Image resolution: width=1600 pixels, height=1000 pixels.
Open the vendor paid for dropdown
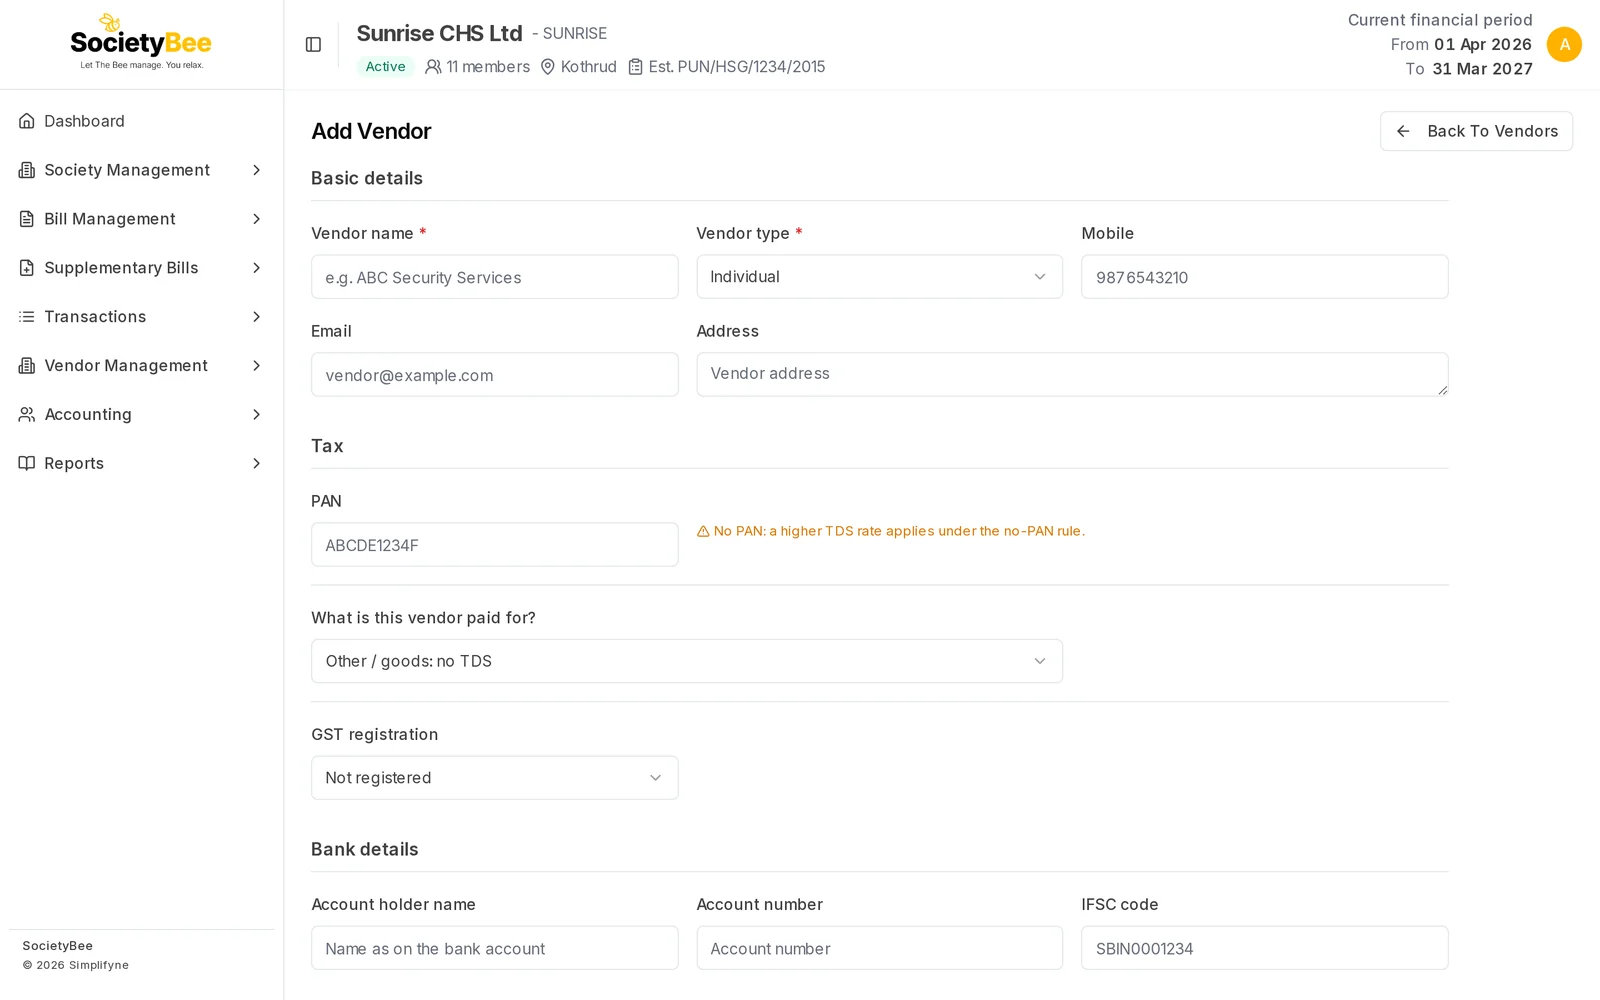(687, 661)
